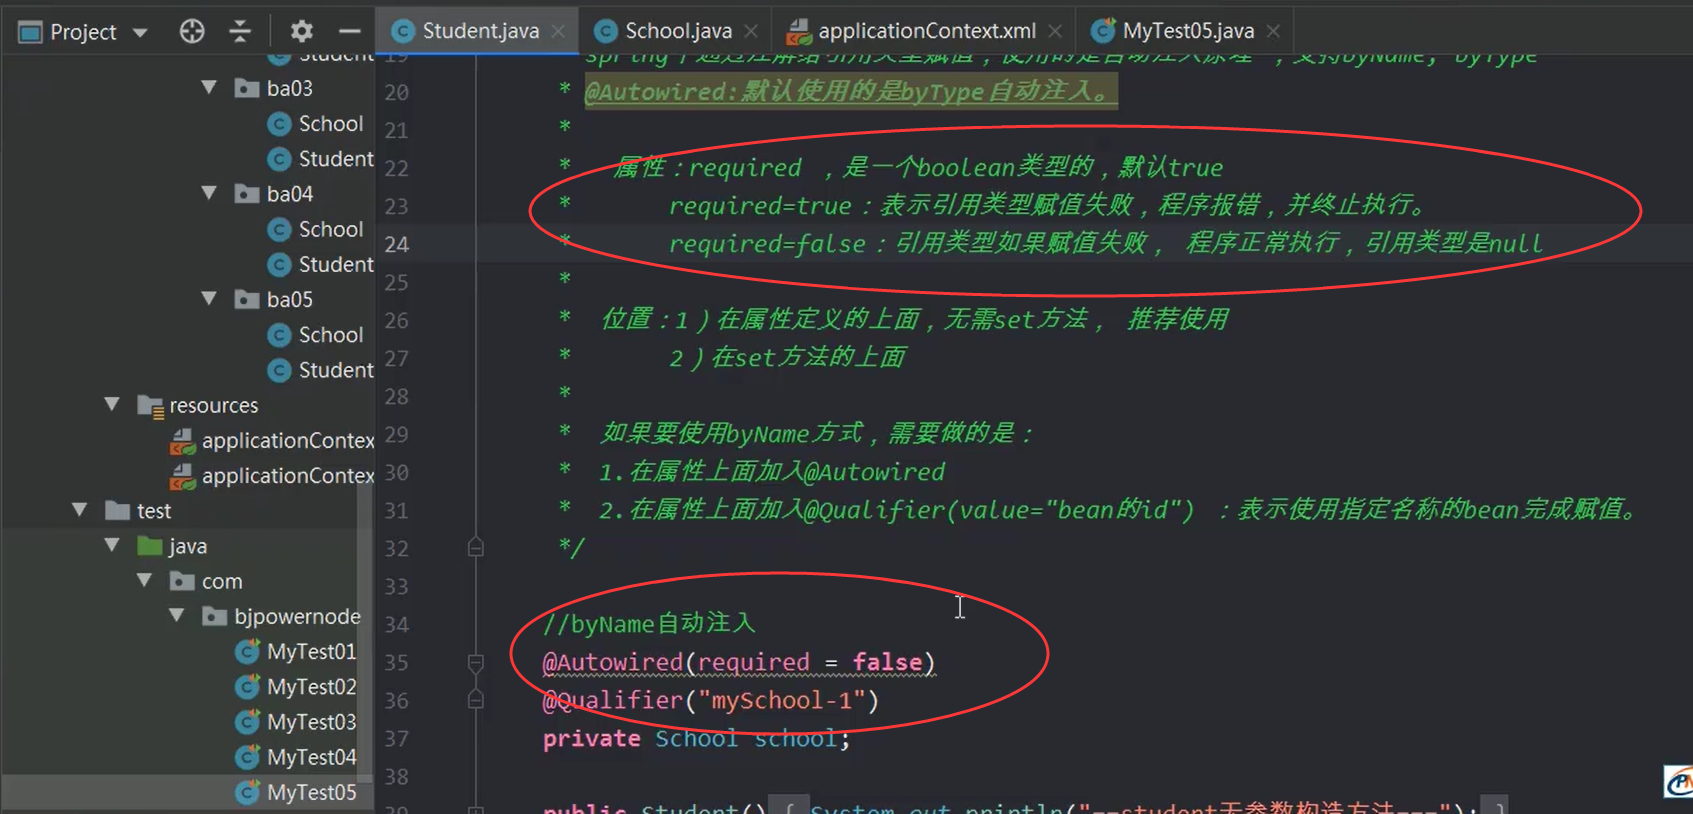
Task: Close the School.java tab
Action: pos(751,32)
